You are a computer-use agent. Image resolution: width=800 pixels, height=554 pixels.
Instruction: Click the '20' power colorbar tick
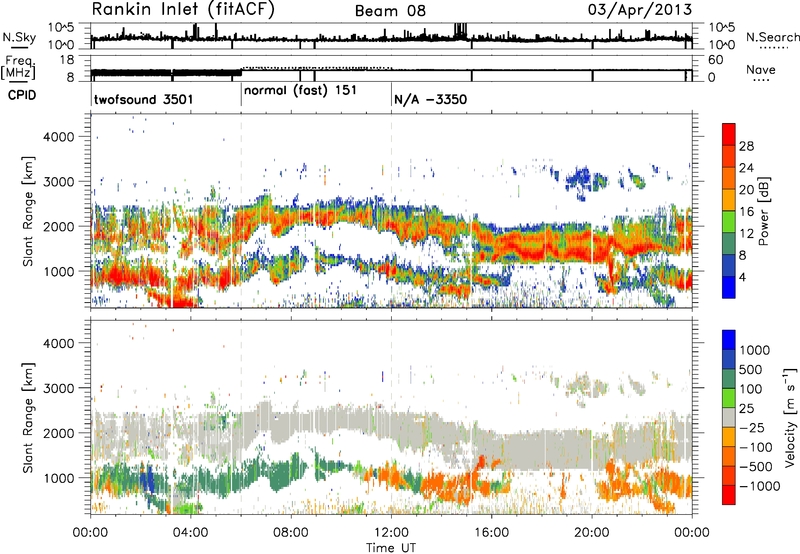point(746,190)
